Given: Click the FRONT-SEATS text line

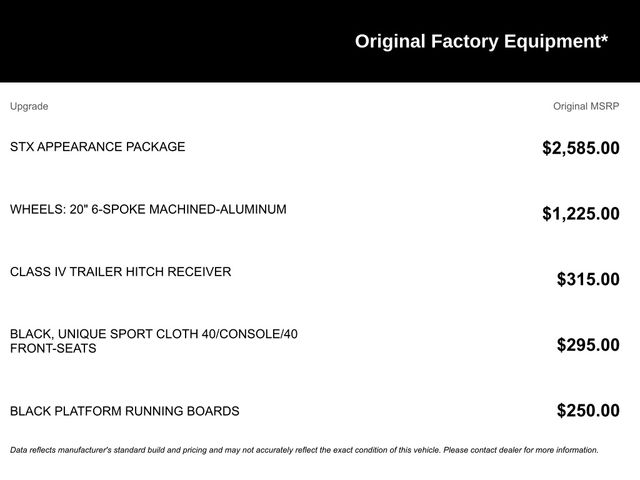Looking at the screenshot, I should tap(53, 349).
